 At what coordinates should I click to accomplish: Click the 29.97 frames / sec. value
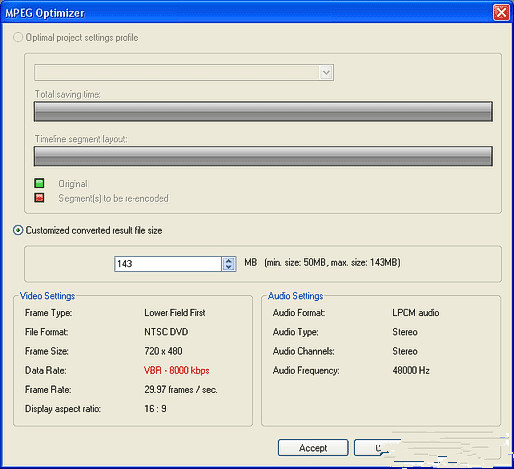point(181,389)
